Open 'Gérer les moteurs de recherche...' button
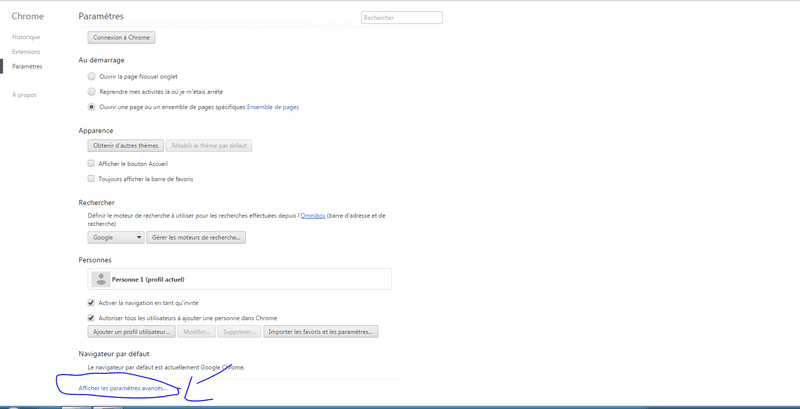The height and width of the screenshot is (409, 800). pyautogui.click(x=196, y=238)
